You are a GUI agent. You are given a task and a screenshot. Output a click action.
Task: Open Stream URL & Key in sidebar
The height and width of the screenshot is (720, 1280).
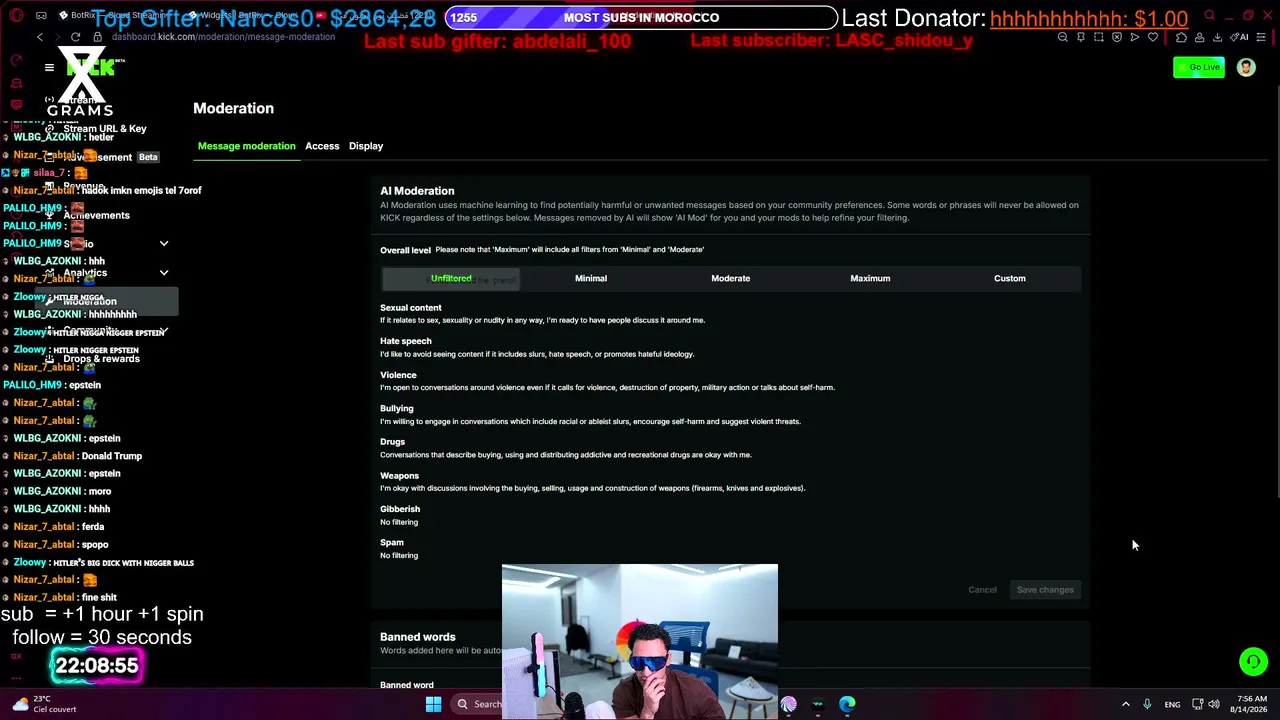(x=105, y=129)
